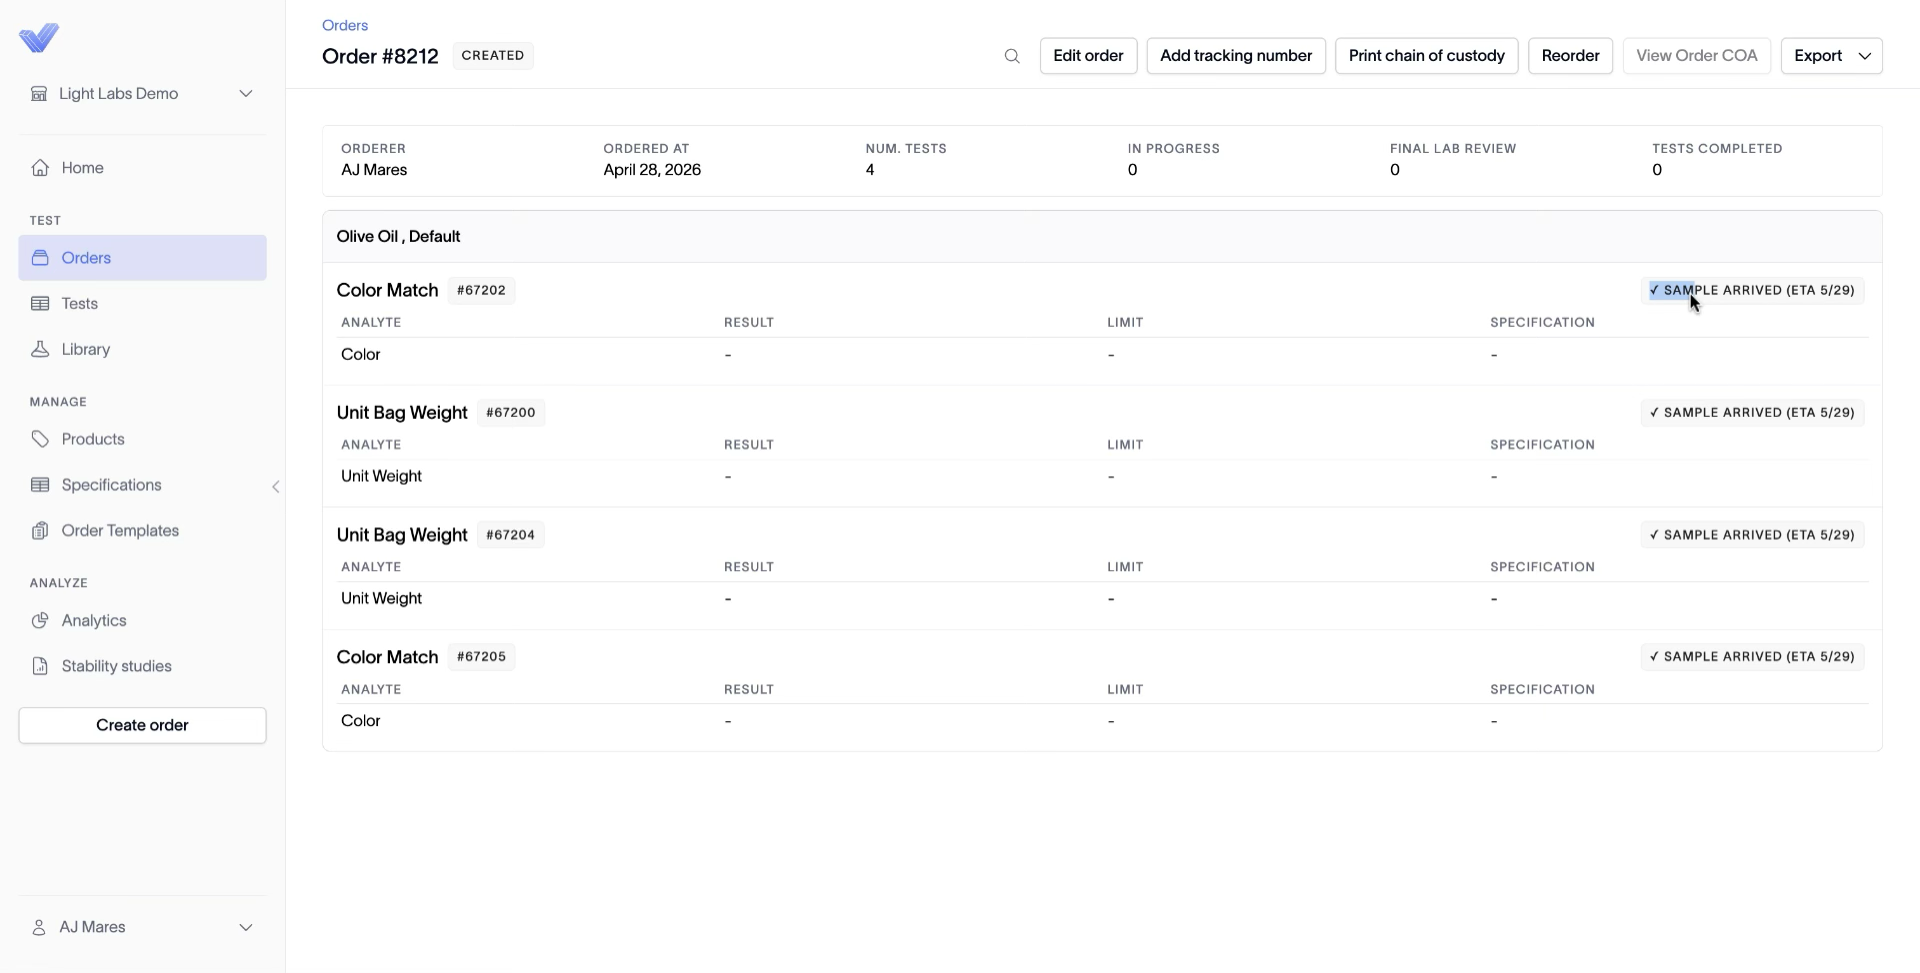Collapse the sidebar with the chevron
This screenshot has width=1920, height=973.
(x=276, y=487)
